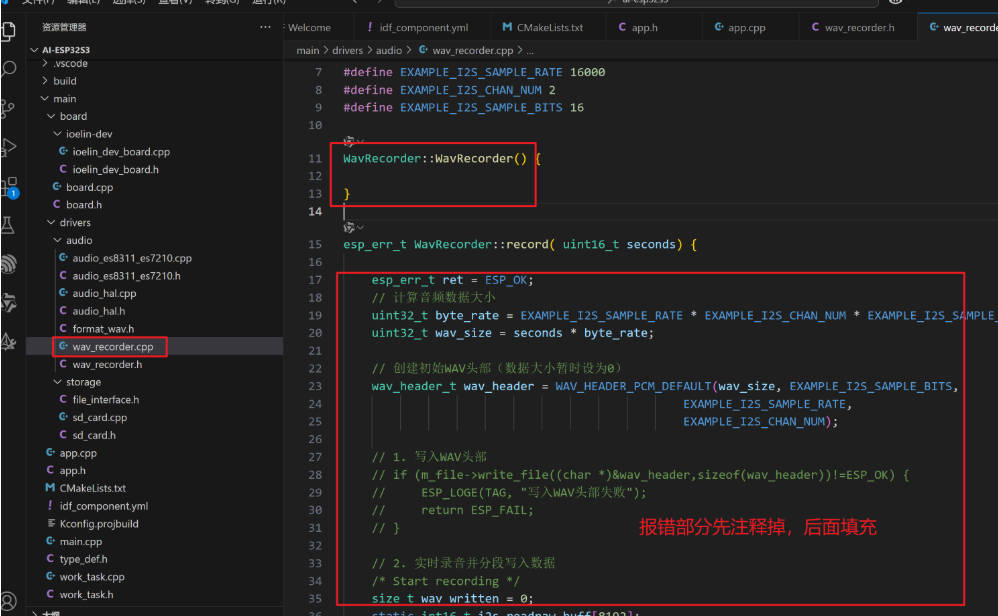Click line number 17 in the gutter
Viewport: 998px width, 616px height.
[x=315, y=280]
